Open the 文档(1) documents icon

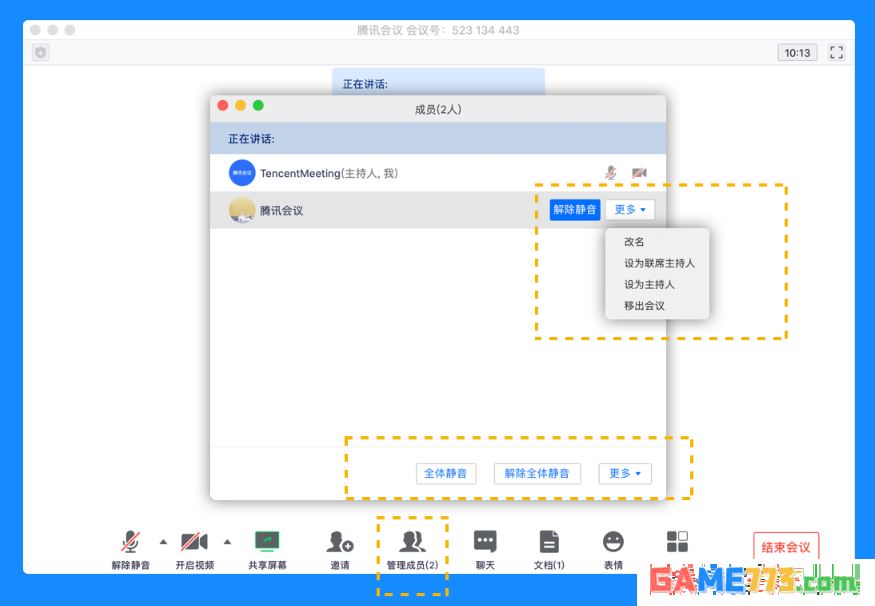[549, 542]
